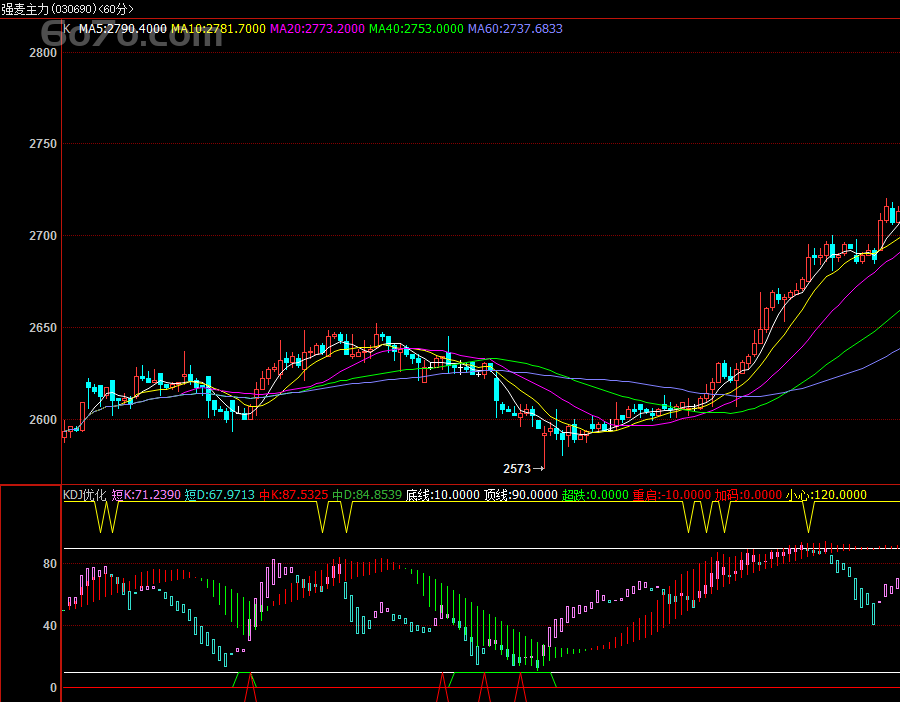Screen dimensions: 900x702
Task: Click the 小心:120.0000 label
Action: (x=827, y=495)
